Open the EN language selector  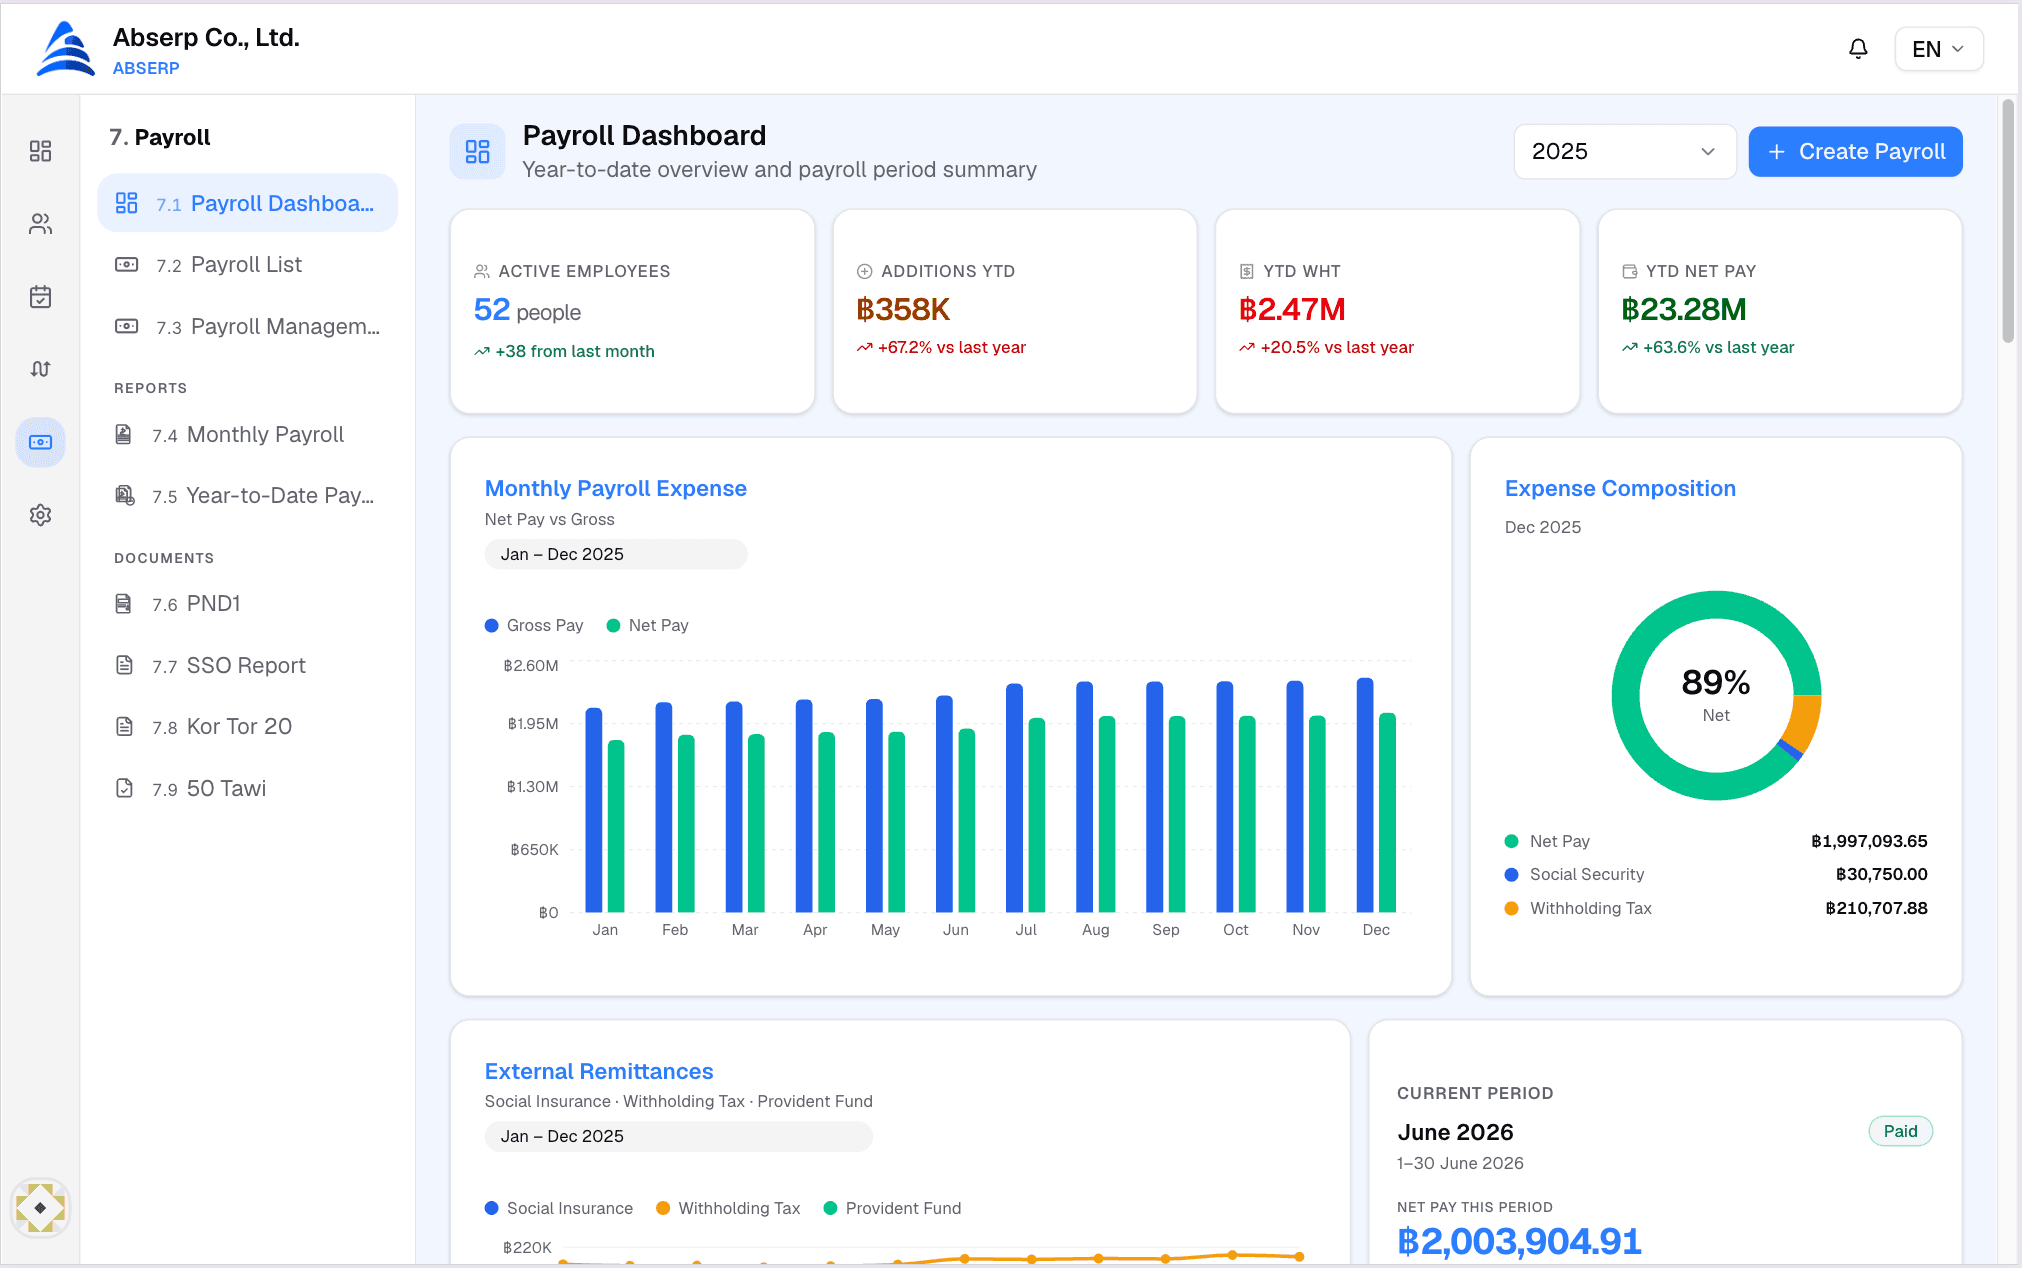[1938, 49]
